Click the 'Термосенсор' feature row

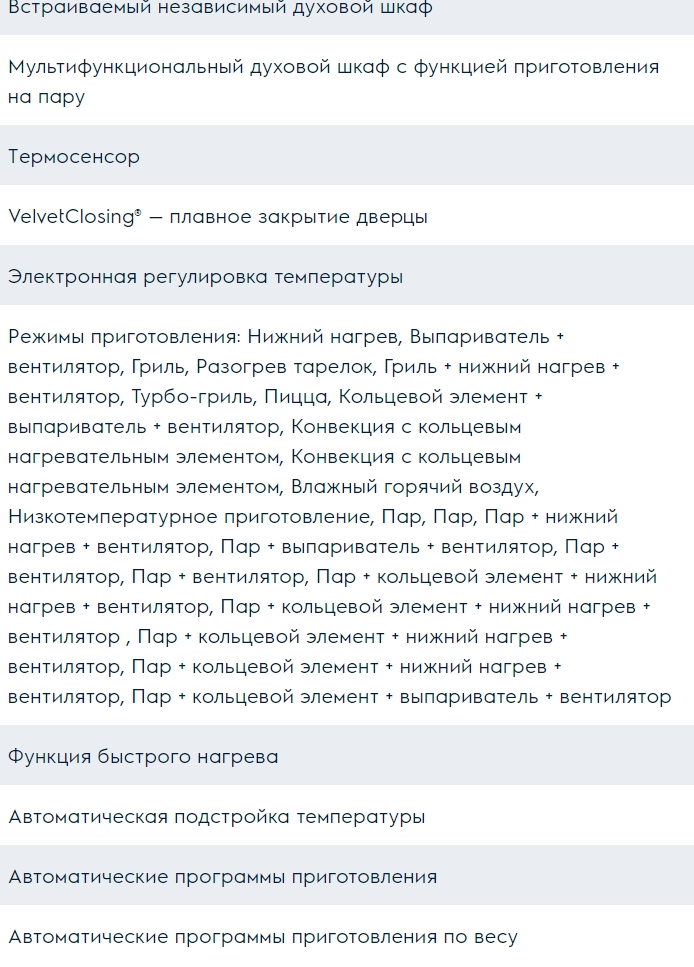point(74,157)
